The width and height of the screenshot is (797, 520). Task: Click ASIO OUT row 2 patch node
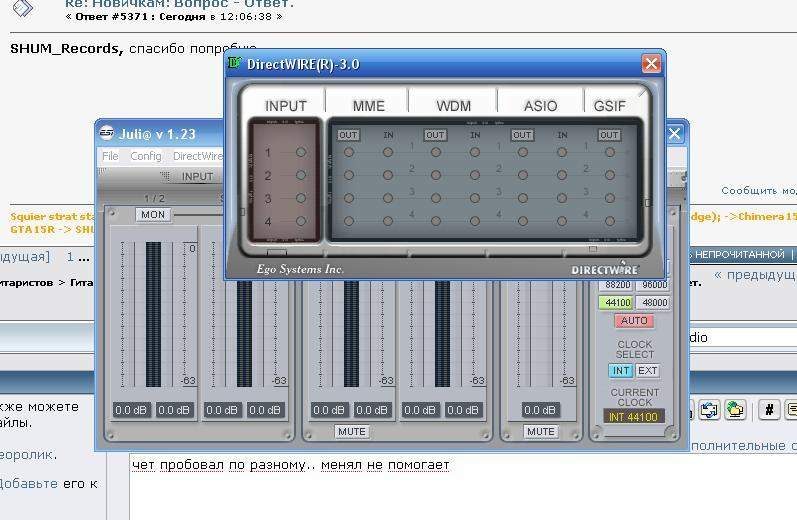[x=522, y=176]
